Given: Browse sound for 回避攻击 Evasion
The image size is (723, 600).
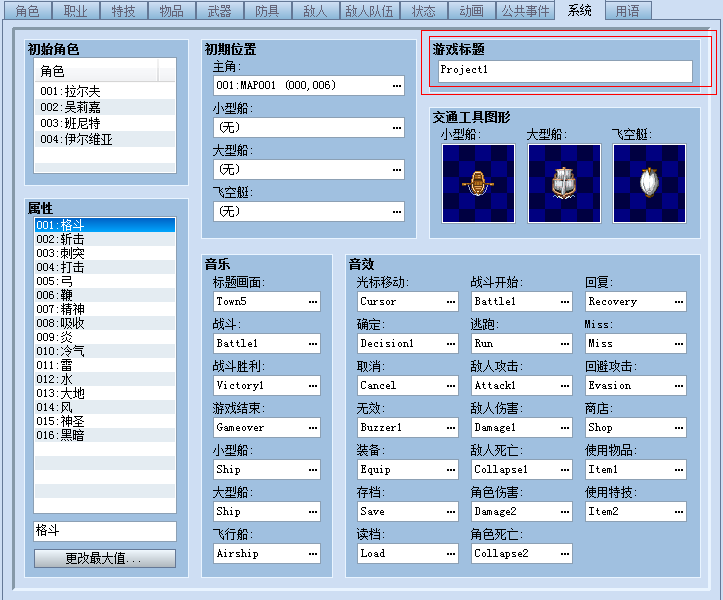Looking at the screenshot, I should click(678, 386).
